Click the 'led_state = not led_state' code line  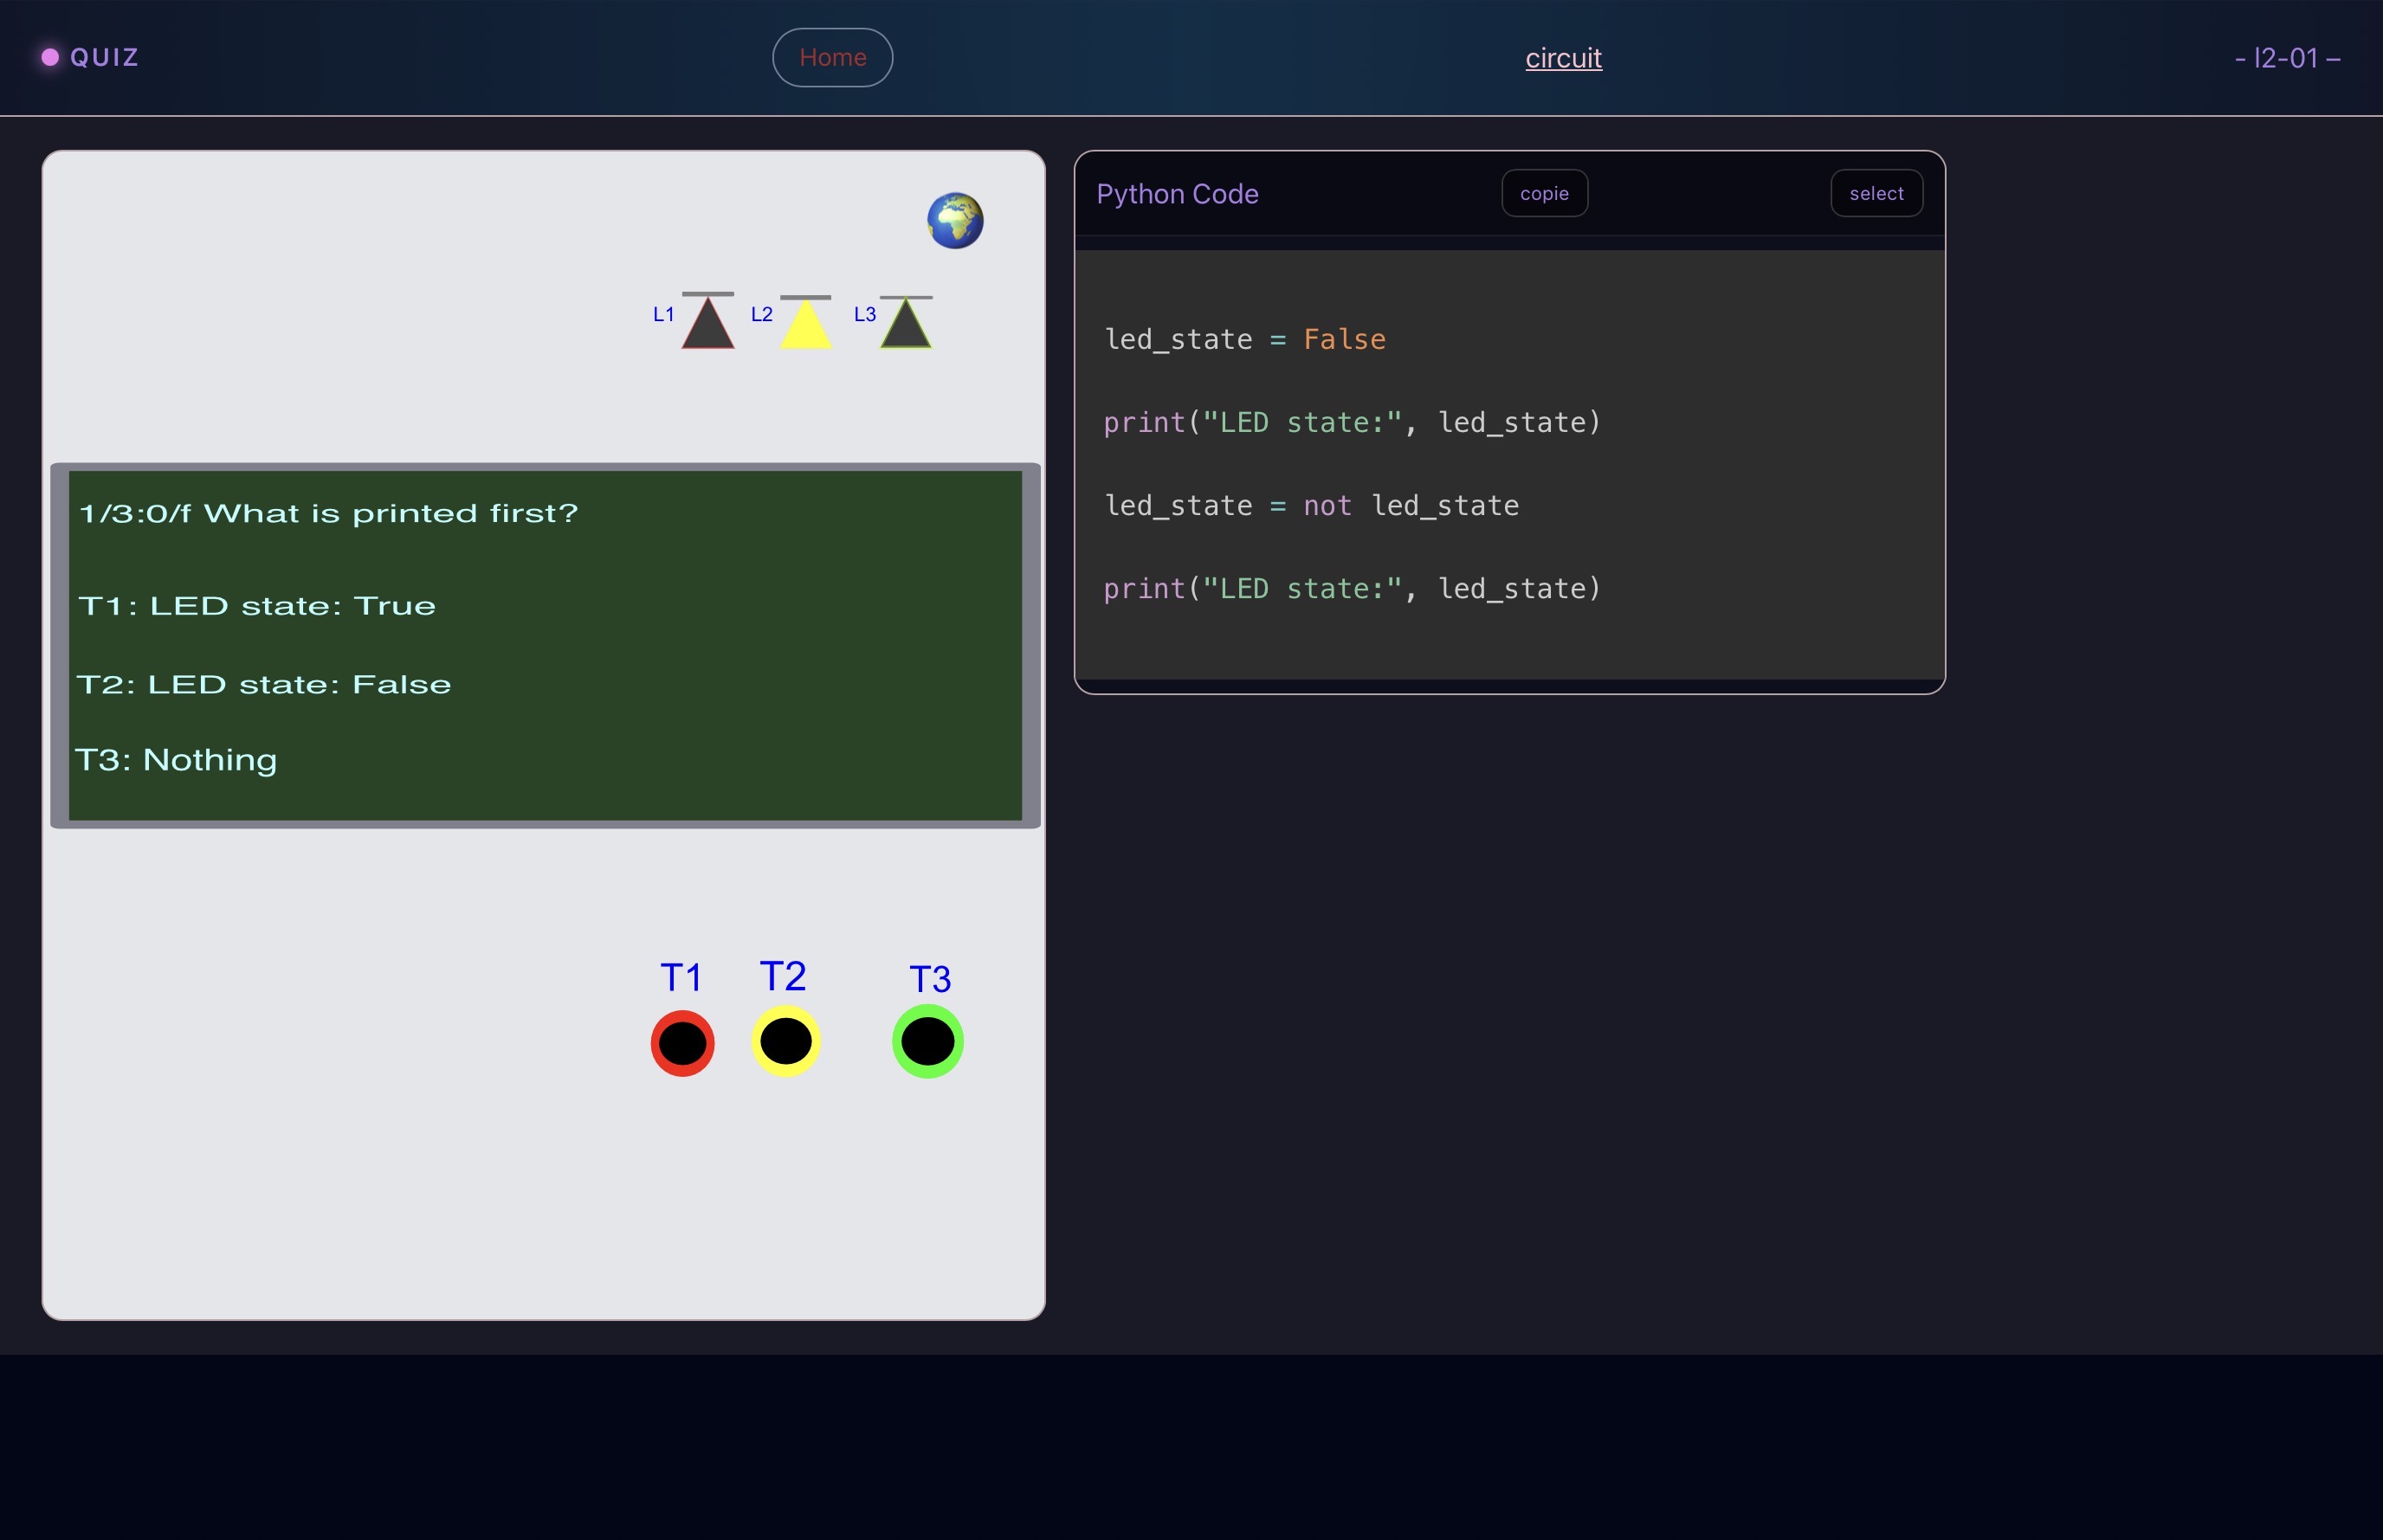pyautogui.click(x=1310, y=506)
